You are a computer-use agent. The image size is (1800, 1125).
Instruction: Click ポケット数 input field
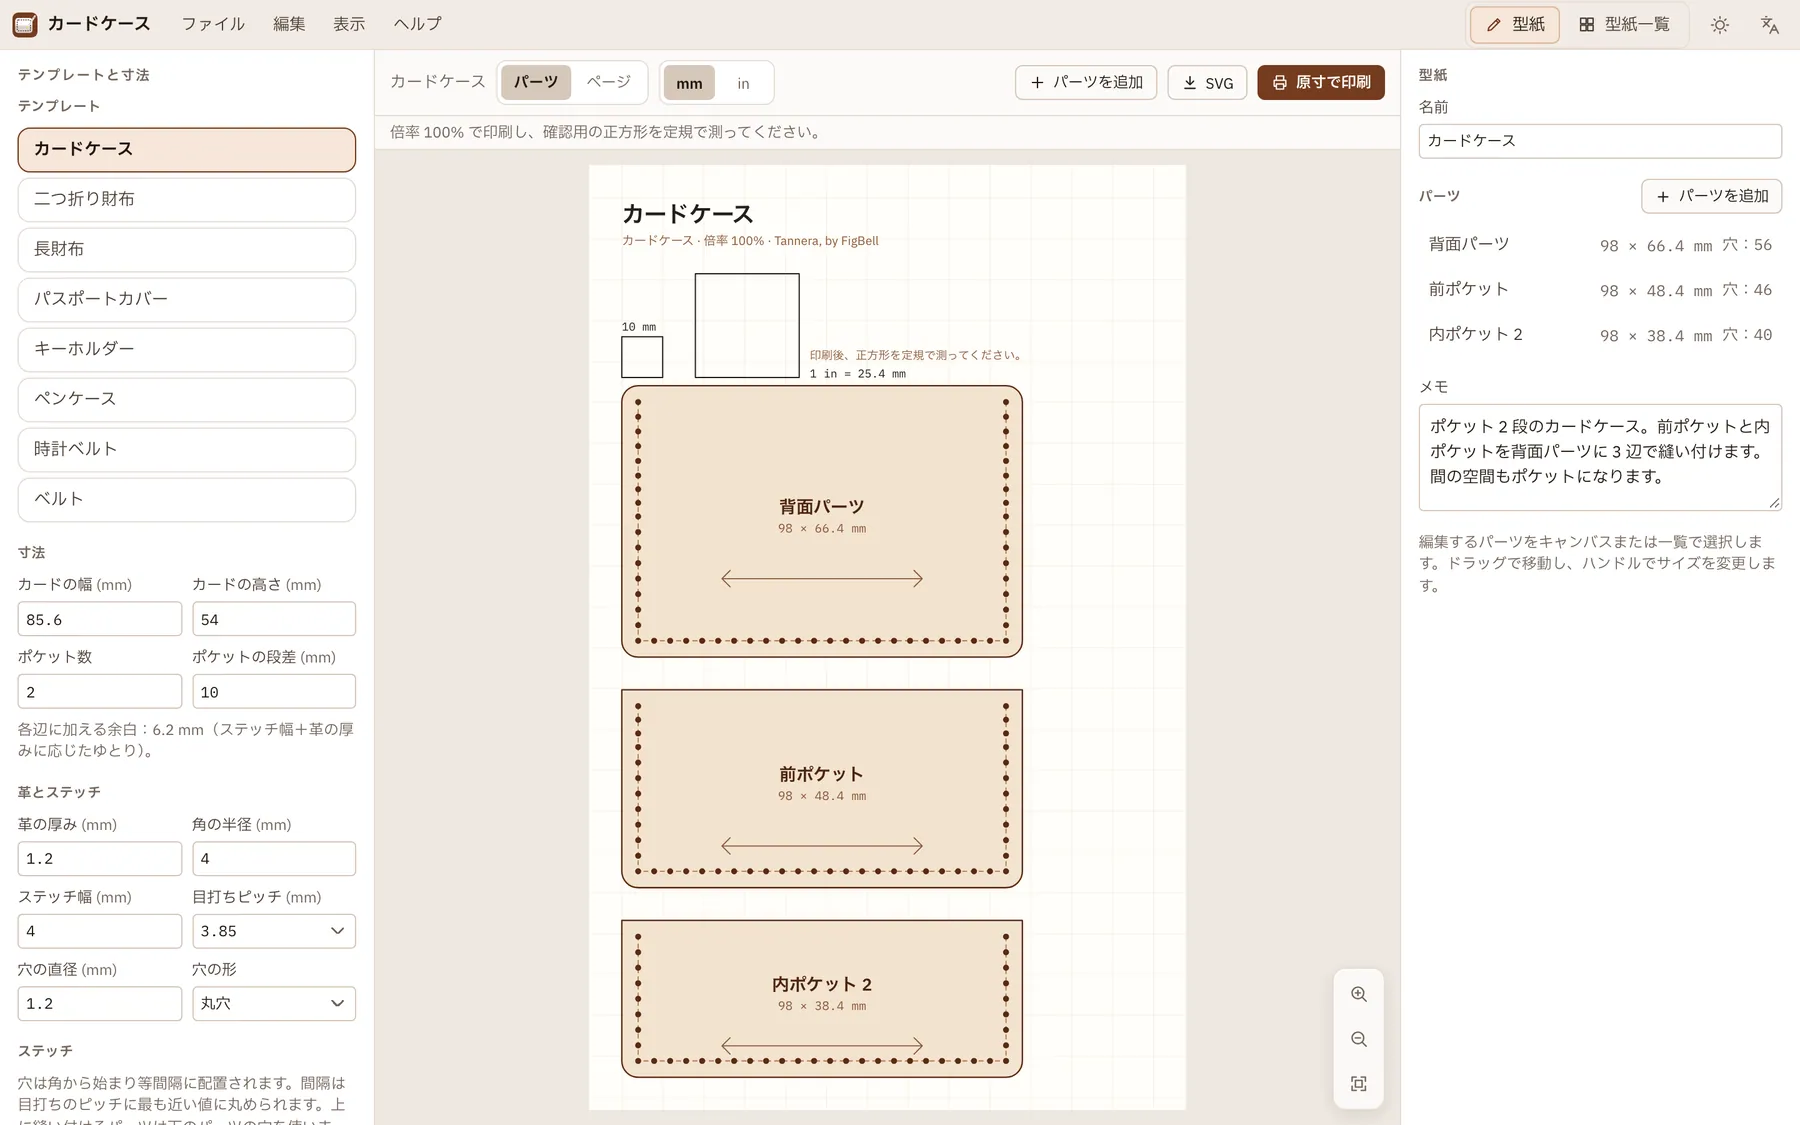click(99, 691)
